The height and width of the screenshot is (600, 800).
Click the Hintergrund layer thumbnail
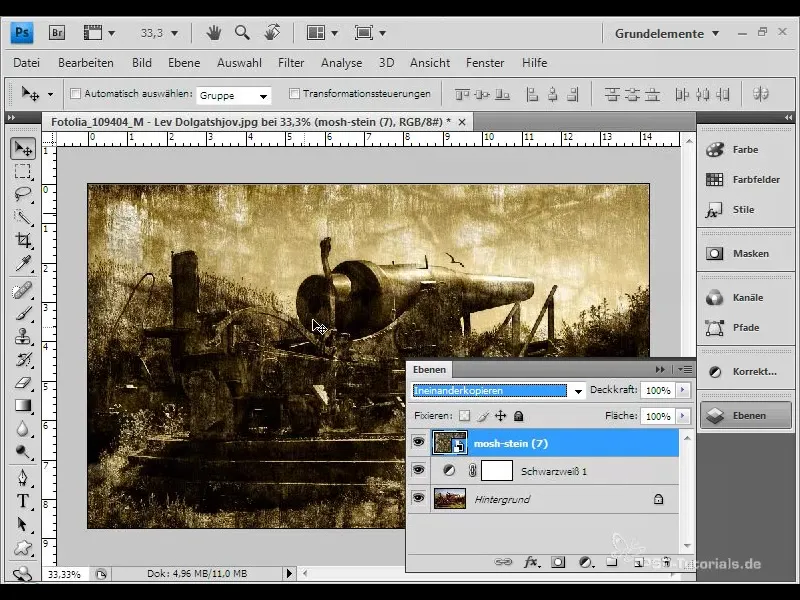tap(449, 498)
